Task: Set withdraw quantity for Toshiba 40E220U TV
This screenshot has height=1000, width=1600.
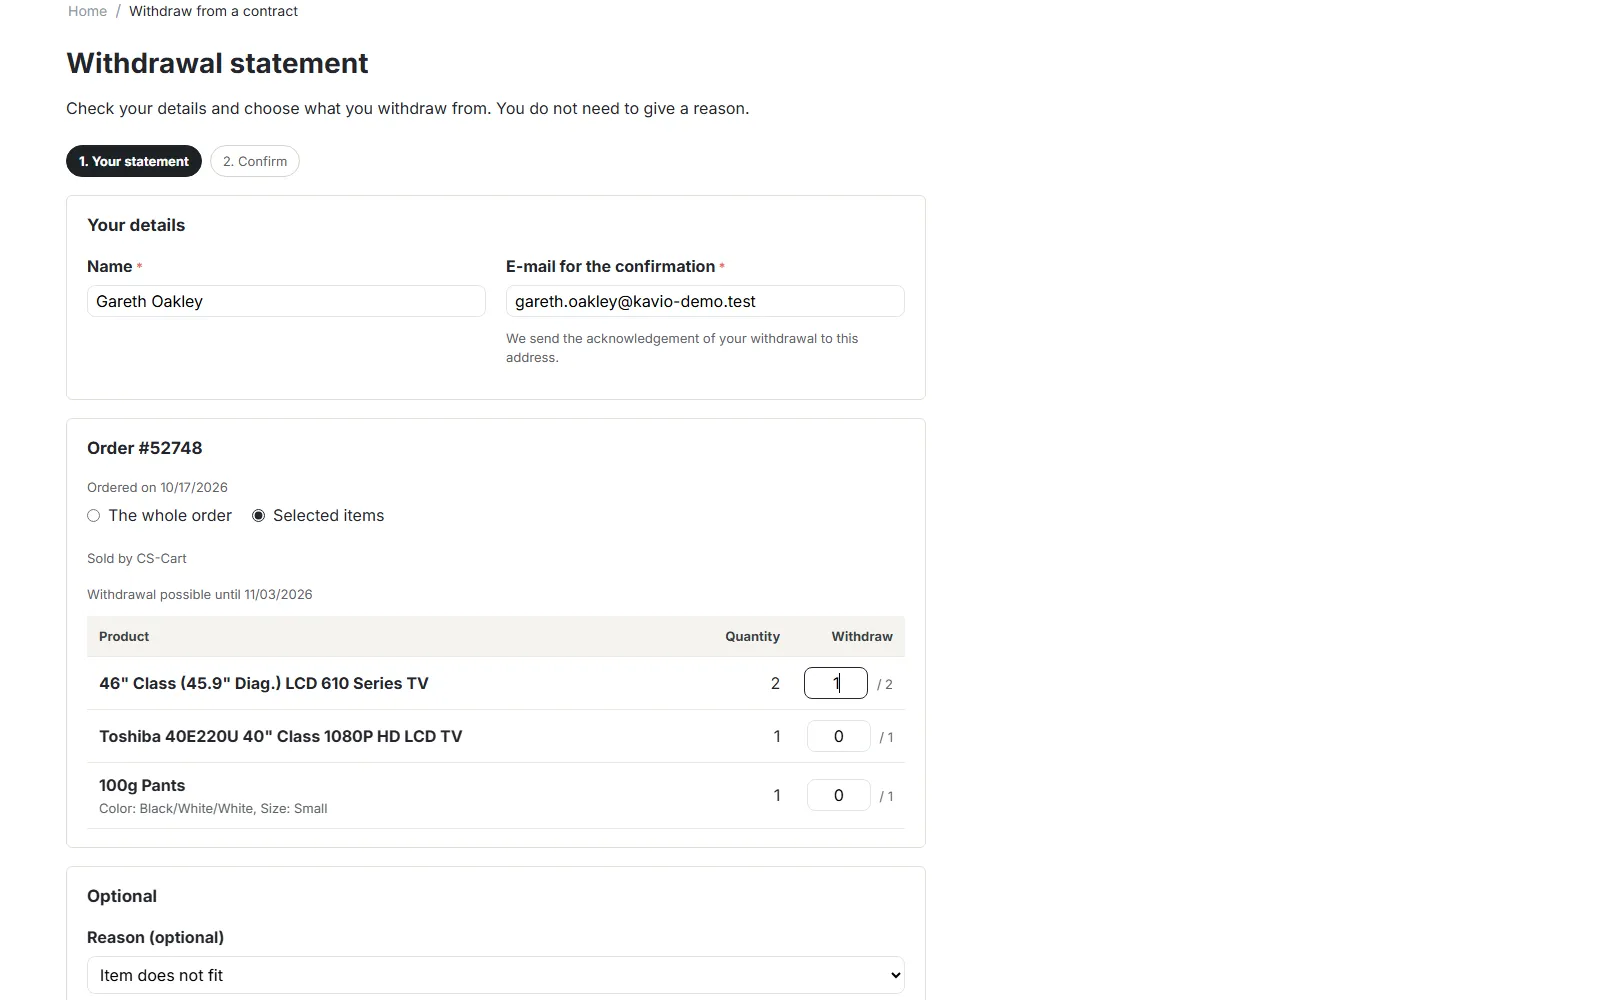Action: point(838,736)
